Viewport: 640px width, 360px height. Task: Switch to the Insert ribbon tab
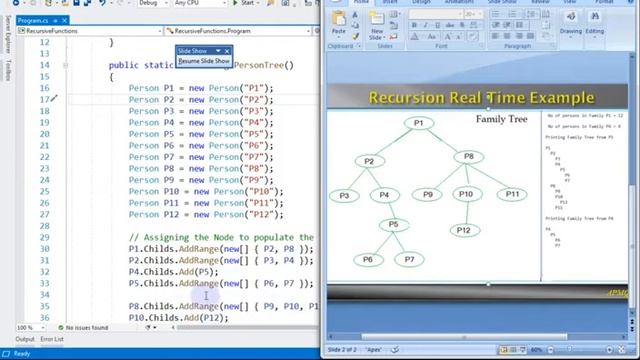click(390, 2)
